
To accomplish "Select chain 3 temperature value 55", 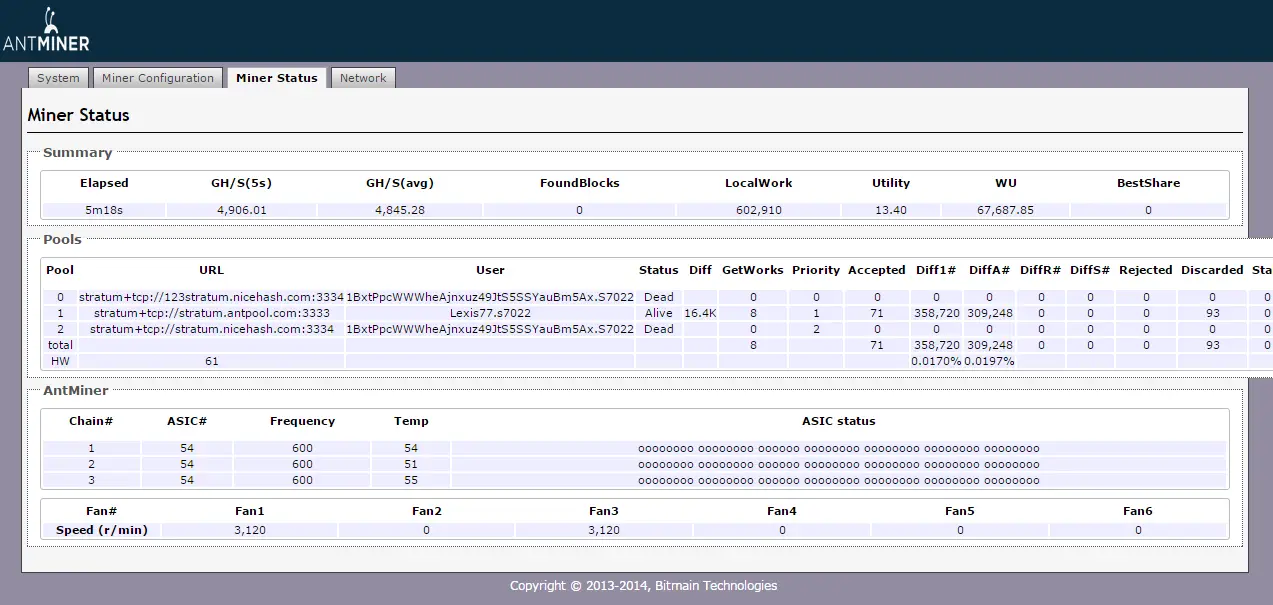I will (411, 481).
